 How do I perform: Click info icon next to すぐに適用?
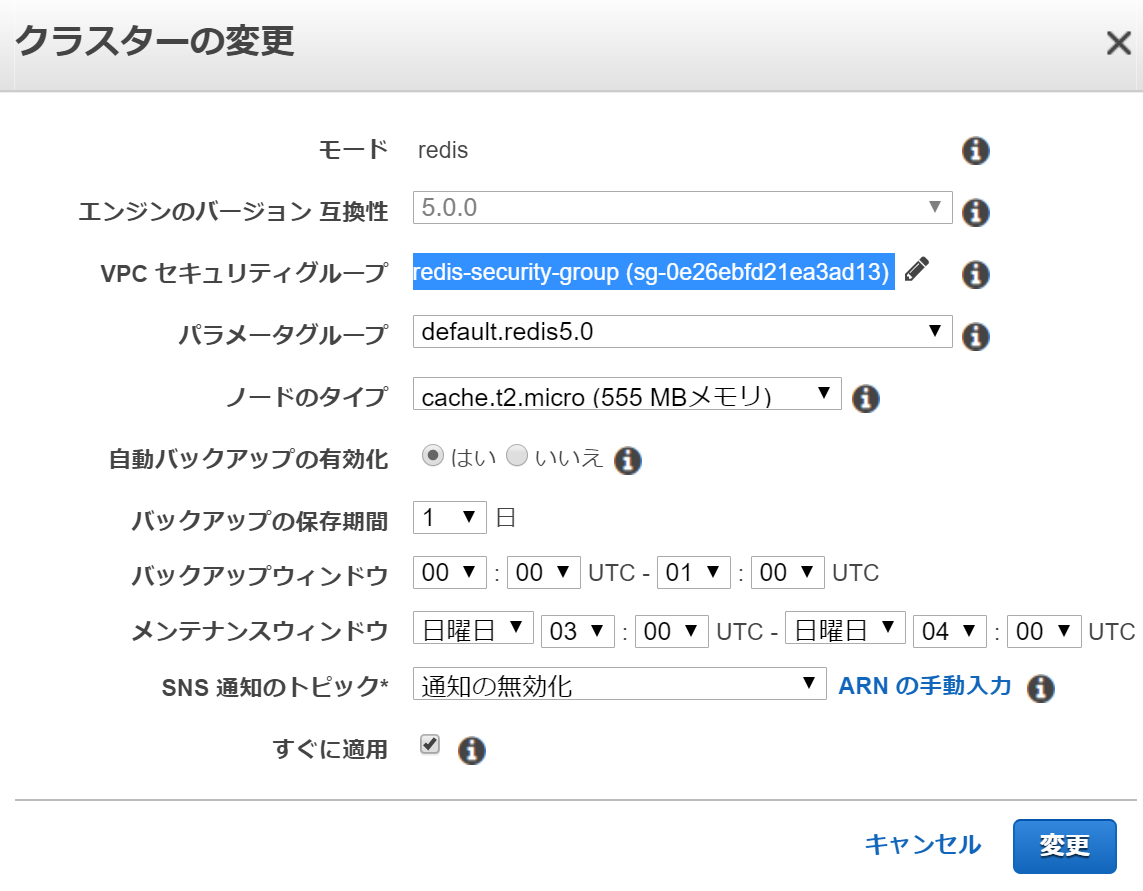(471, 750)
